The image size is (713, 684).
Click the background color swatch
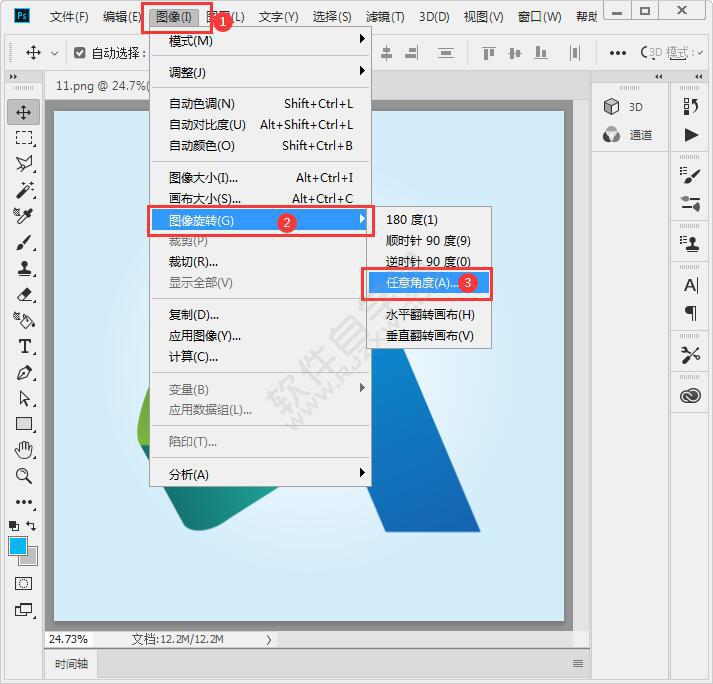pos(32,559)
